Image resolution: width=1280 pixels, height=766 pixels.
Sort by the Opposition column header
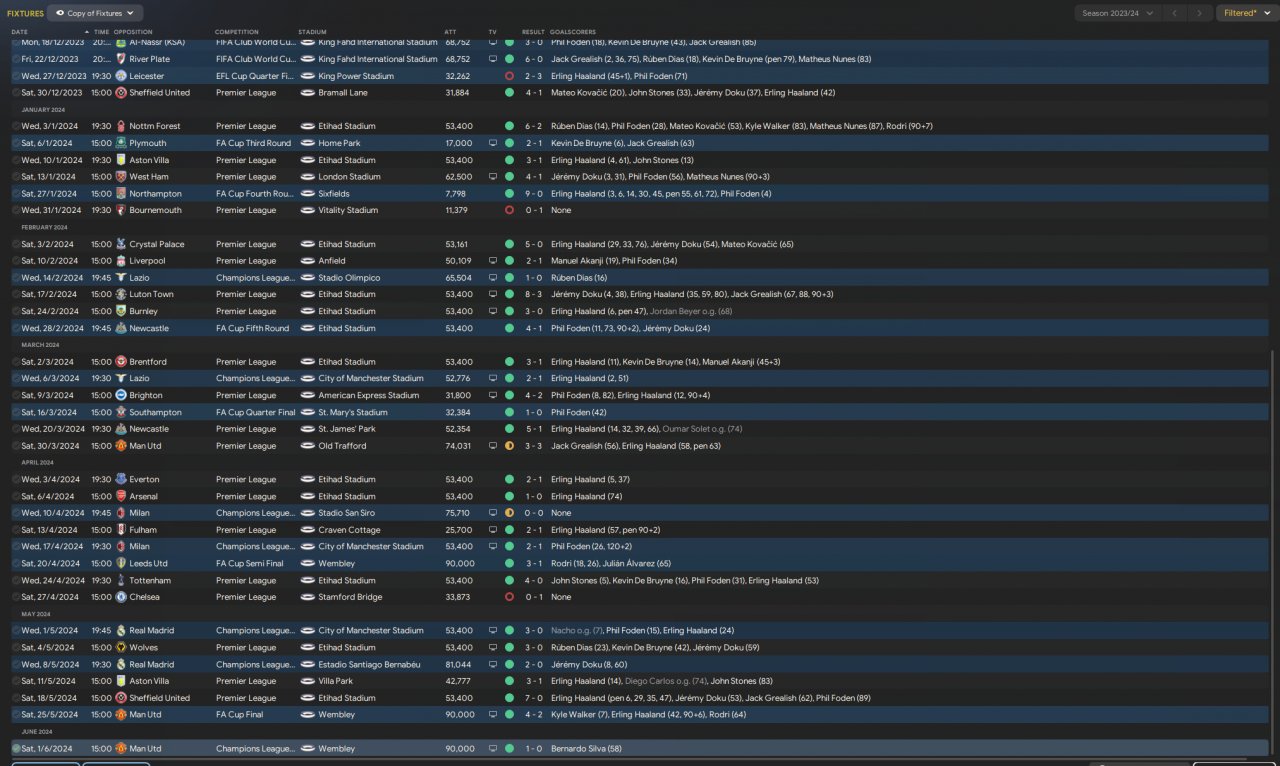click(133, 32)
